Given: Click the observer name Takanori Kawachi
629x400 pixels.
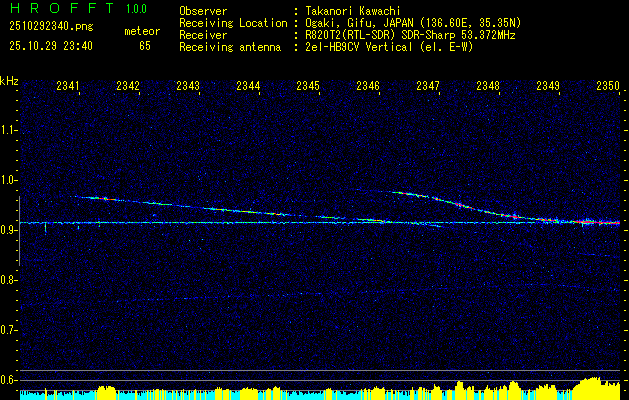Looking at the screenshot, I should pyautogui.click(x=353, y=11).
